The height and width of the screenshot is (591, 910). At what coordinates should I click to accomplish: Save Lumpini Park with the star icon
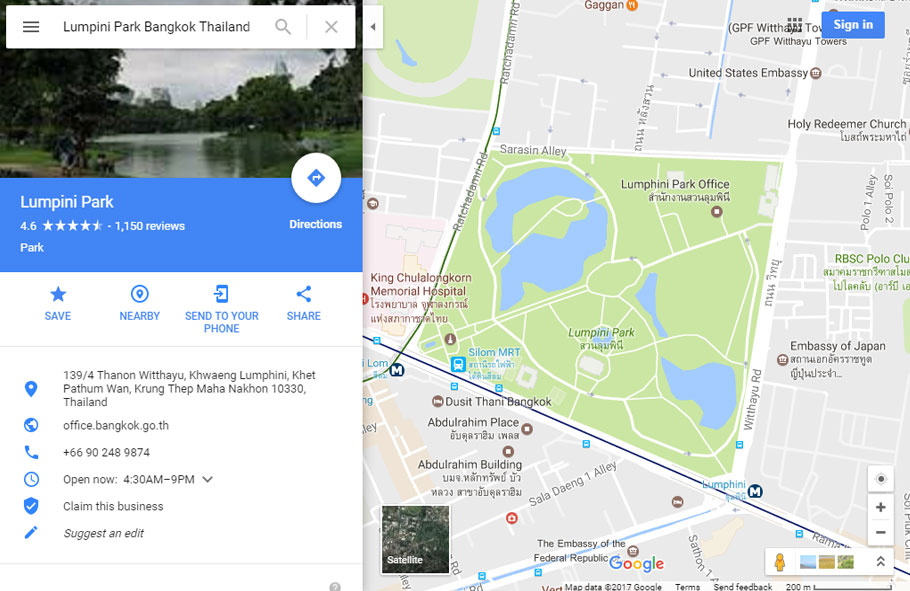pyautogui.click(x=58, y=303)
